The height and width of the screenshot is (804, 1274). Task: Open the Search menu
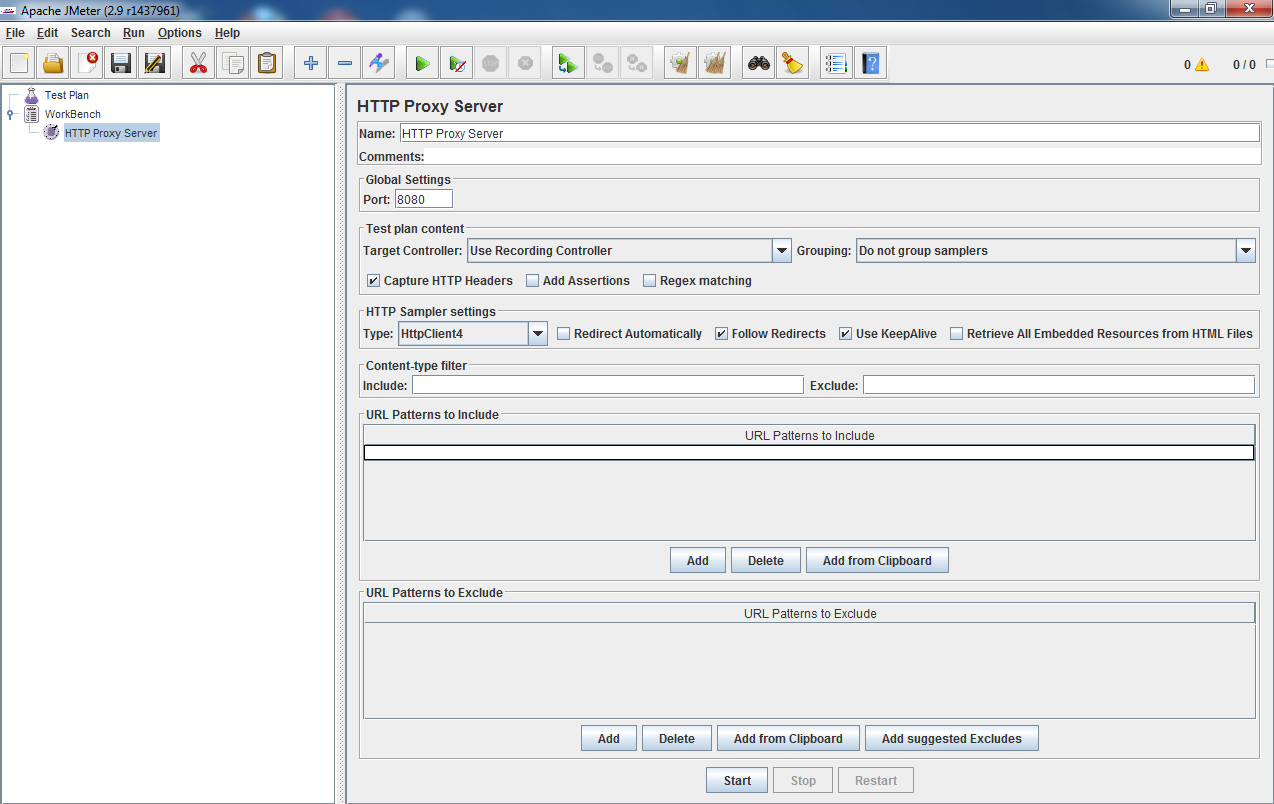click(x=90, y=33)
